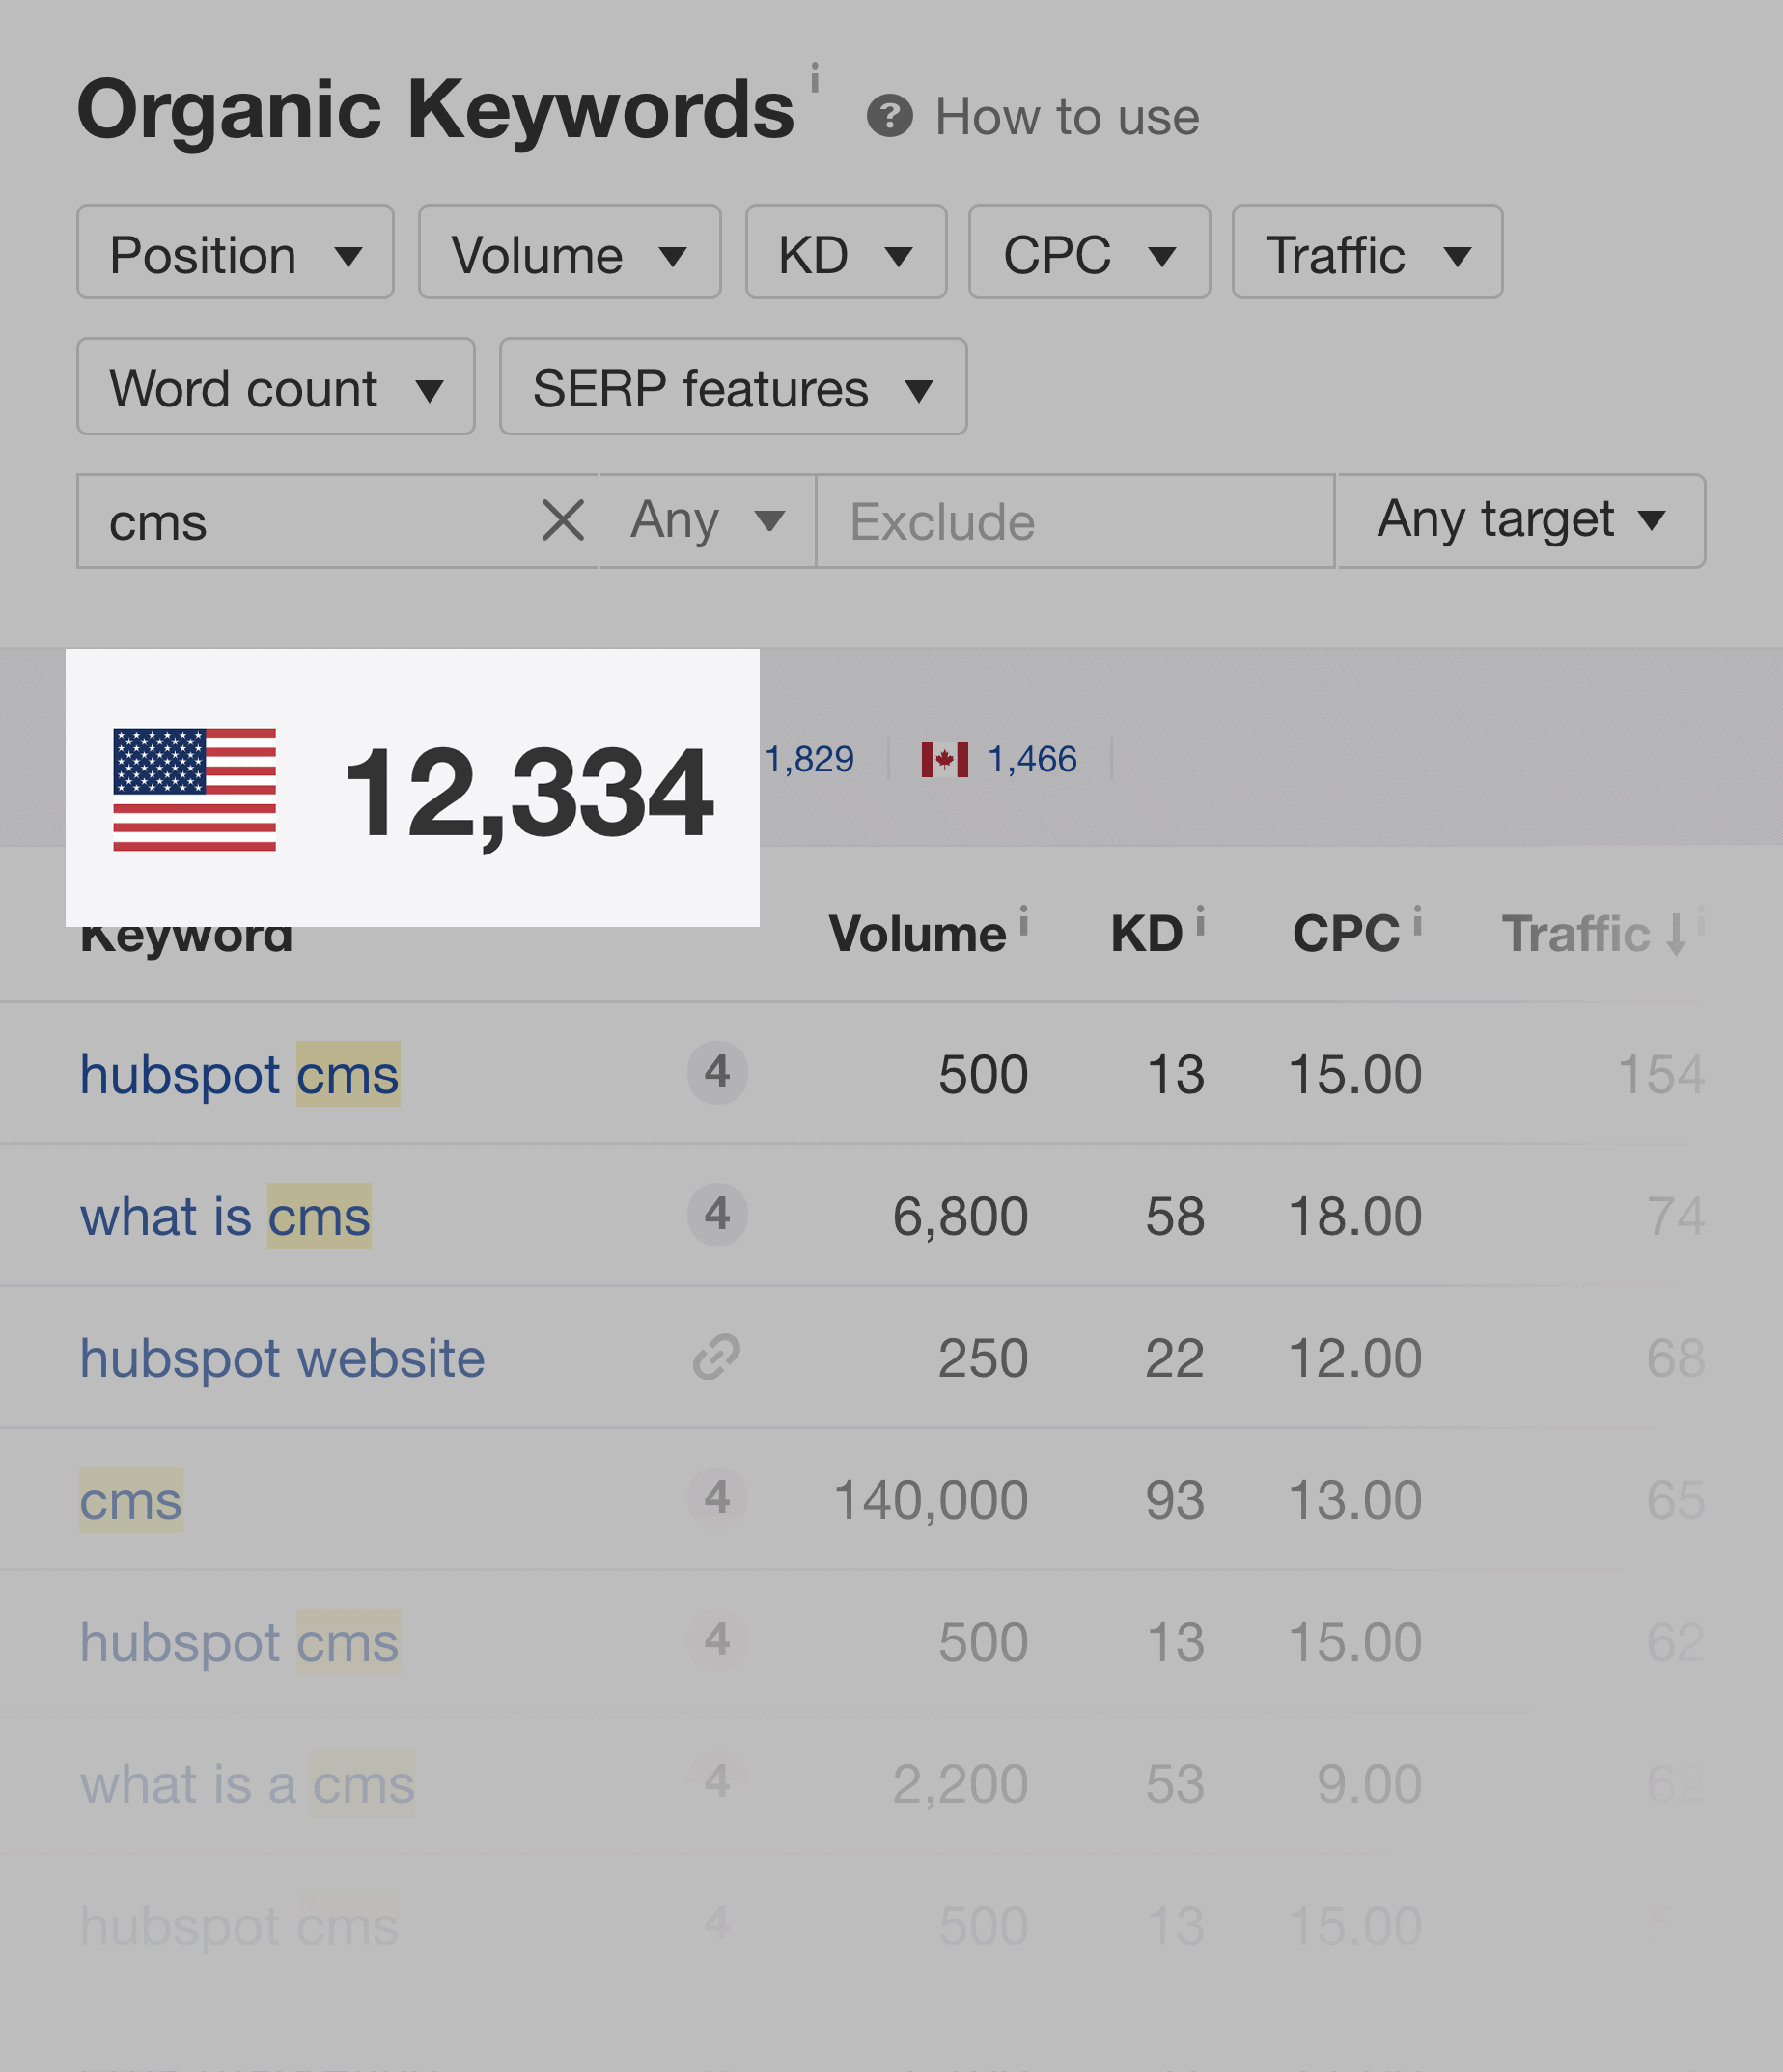Viewport: 1783px width, 2072px height.
Task: Open the KD filter dropdown
Action: [846, 252]
